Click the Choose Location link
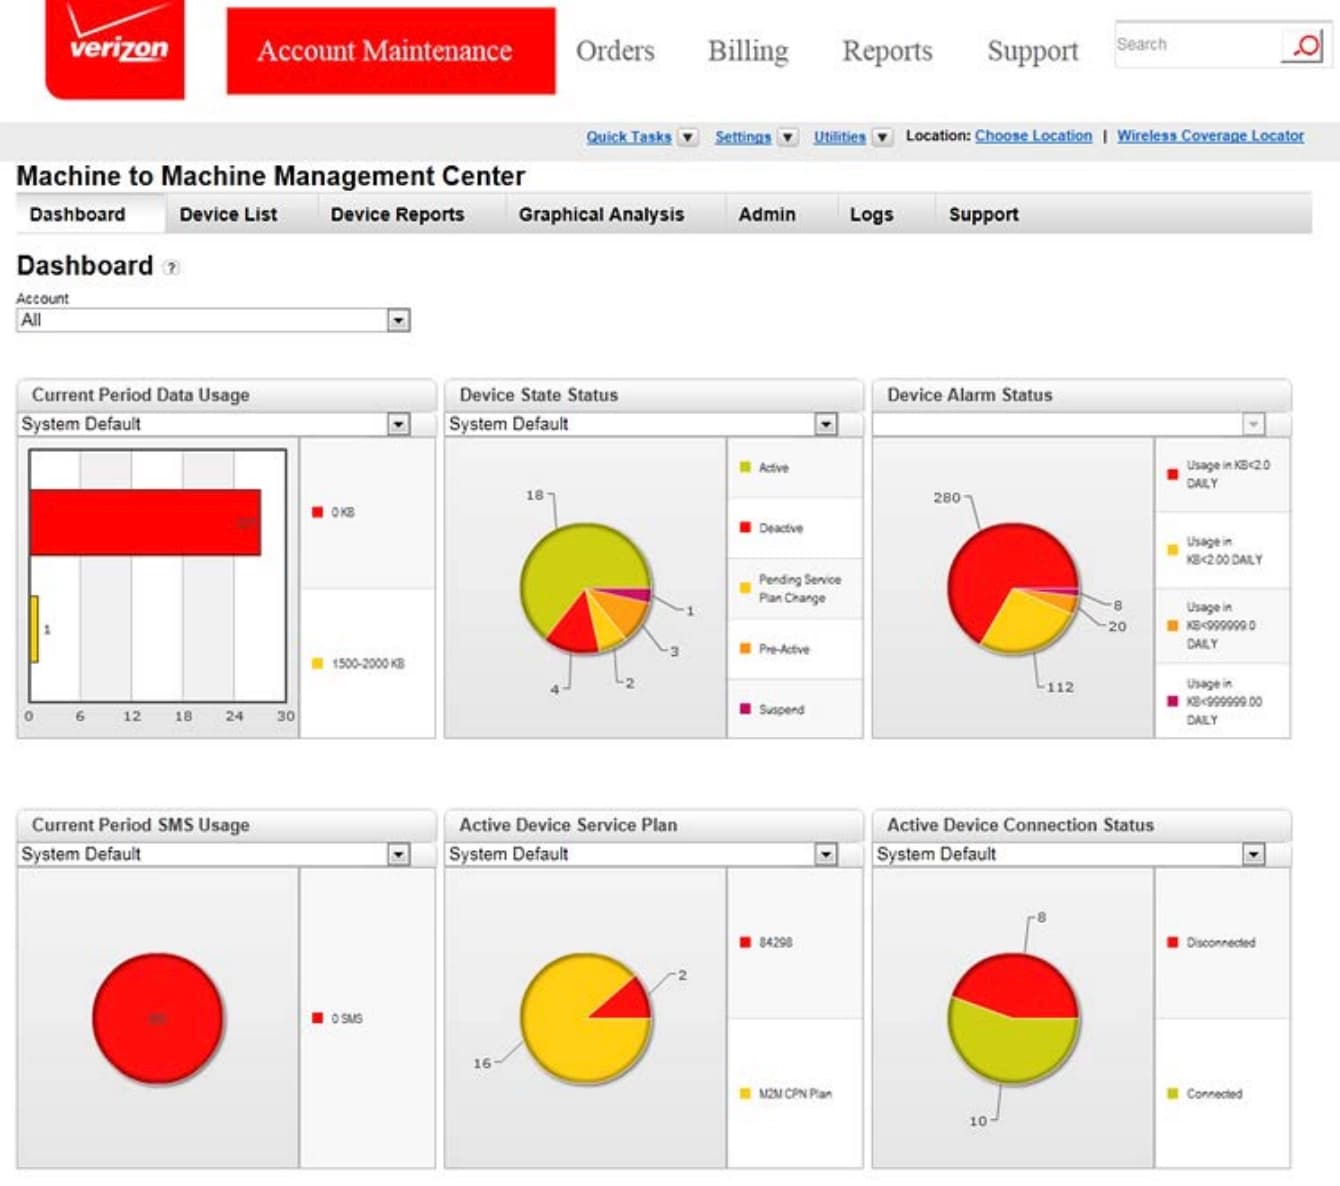This screenshot has height=1186, width=1340. tap(1033, 136)
